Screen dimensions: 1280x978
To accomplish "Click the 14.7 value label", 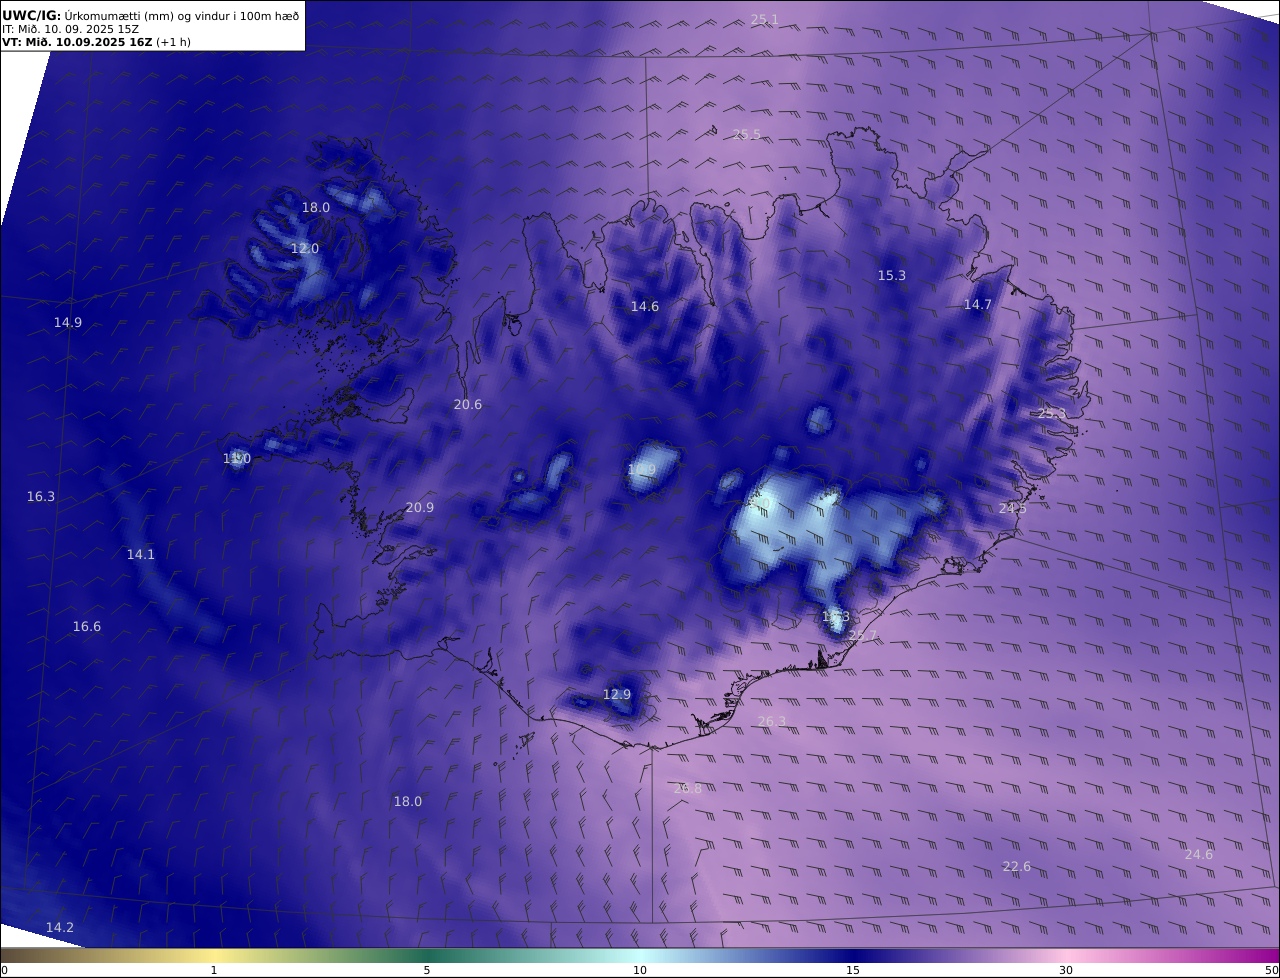I will tap(977, 304).
